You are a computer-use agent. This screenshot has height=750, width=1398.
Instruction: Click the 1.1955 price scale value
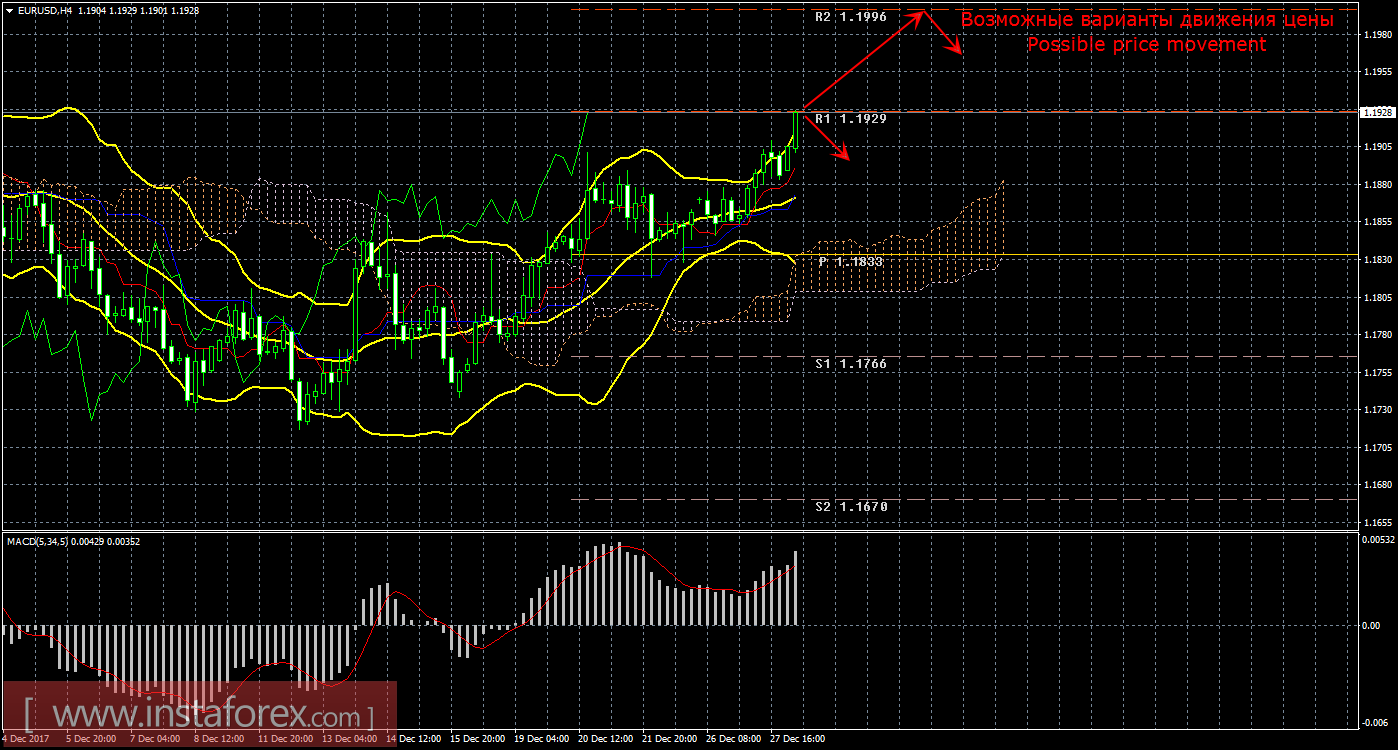[x=1377, y=72]
